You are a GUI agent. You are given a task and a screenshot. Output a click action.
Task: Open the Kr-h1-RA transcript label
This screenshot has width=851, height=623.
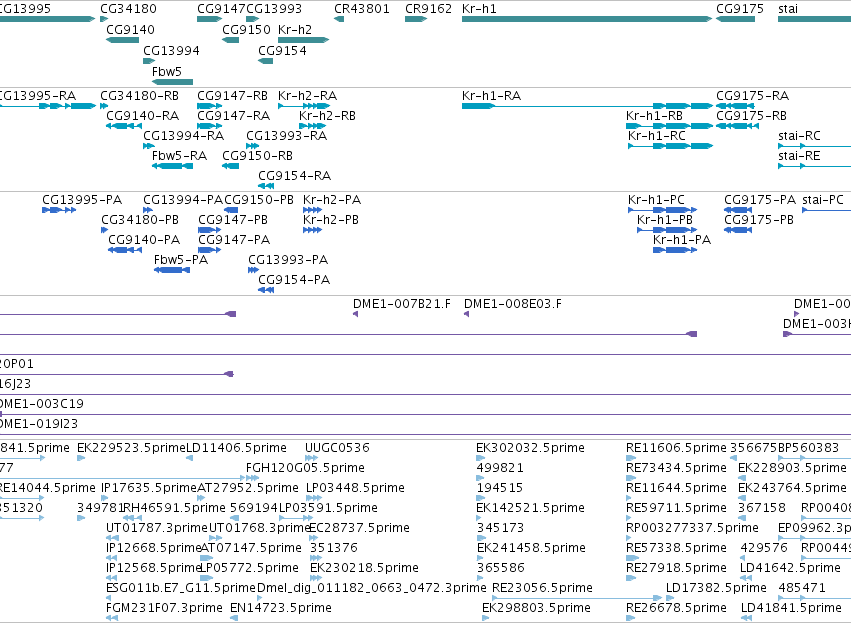491,96
